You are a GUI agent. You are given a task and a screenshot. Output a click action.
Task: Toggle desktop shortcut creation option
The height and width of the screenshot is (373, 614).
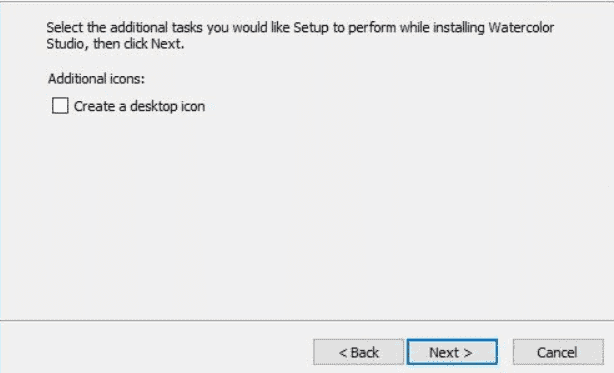(60, 106)
